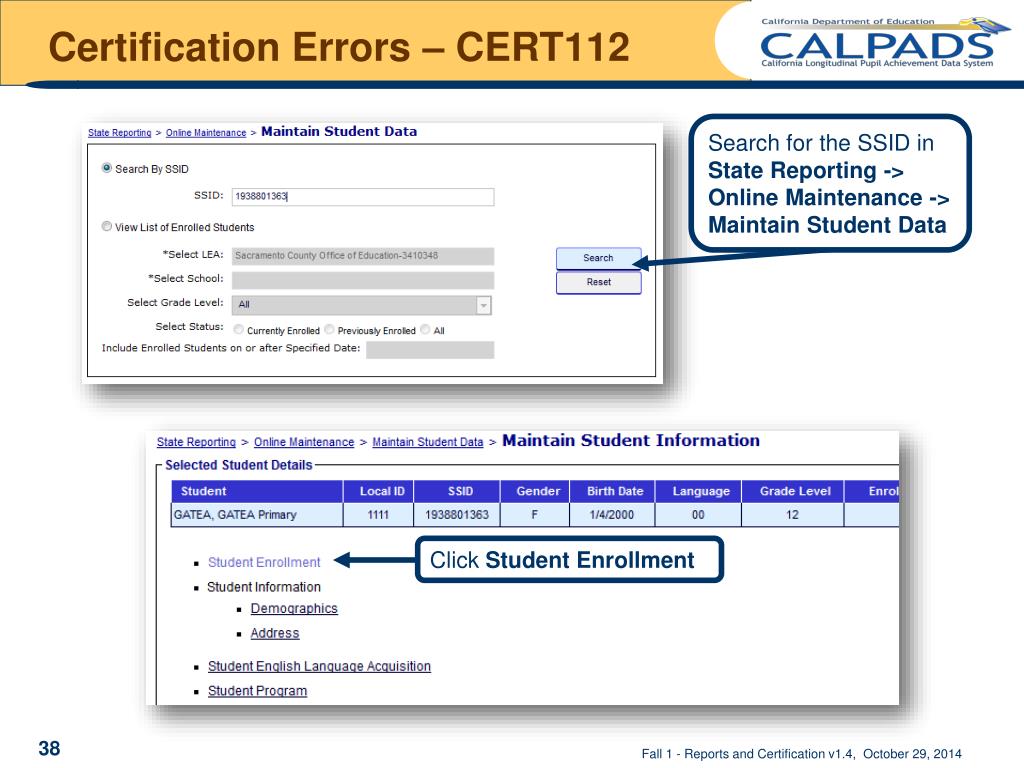Click the Reset button
The height and width of the screenshot is (768, 1024).
click(598, 282)
